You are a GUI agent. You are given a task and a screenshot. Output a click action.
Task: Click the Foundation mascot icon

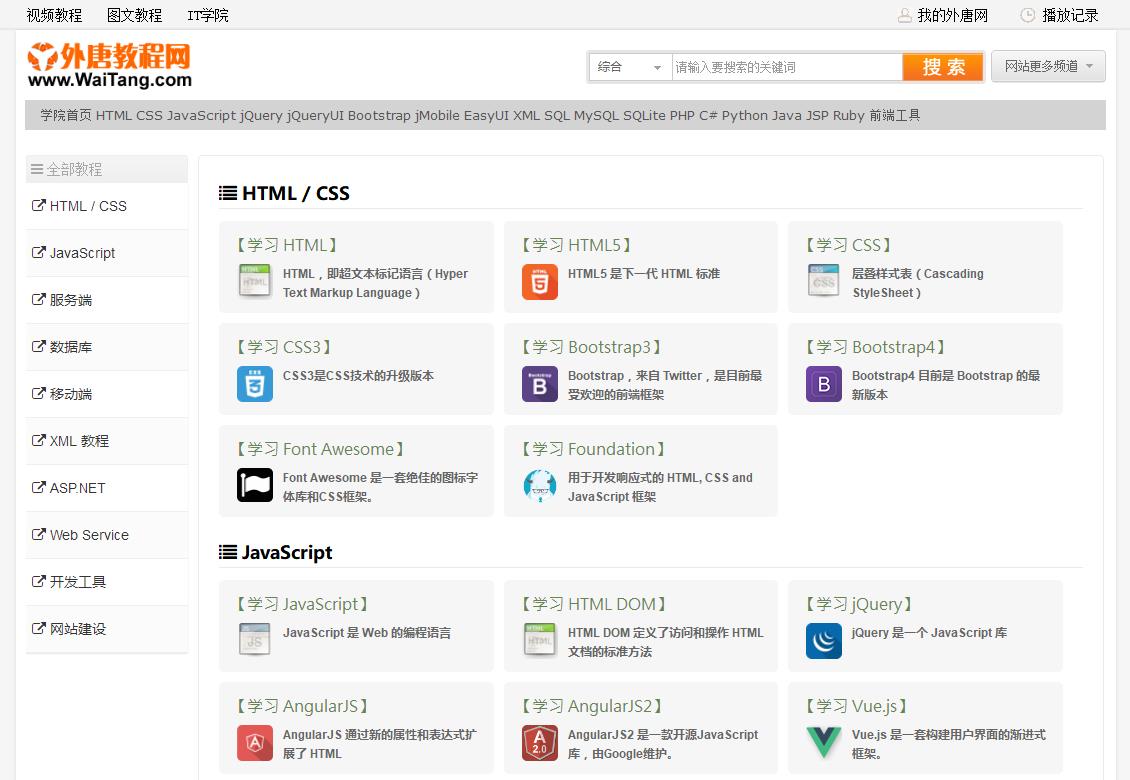pos(540,485)
